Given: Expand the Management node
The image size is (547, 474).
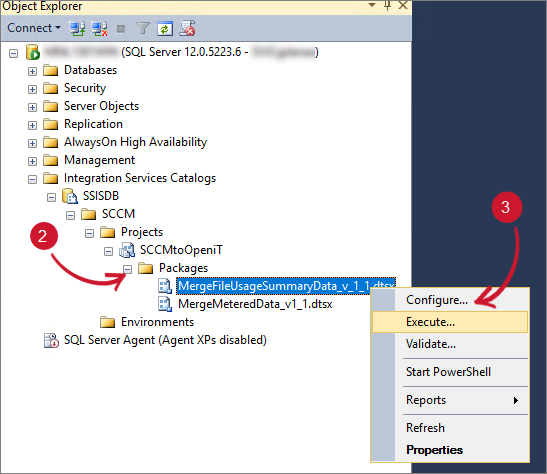Looking at the screenshot, I should [x=32, y=161].
